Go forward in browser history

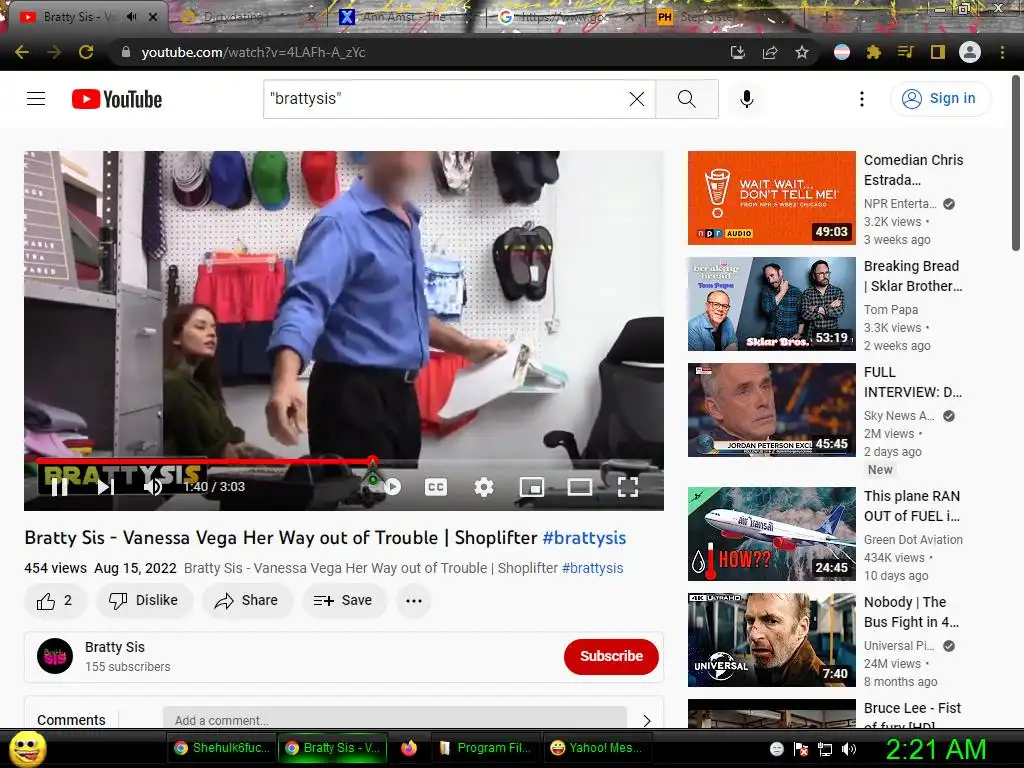[x=54, y=52]
